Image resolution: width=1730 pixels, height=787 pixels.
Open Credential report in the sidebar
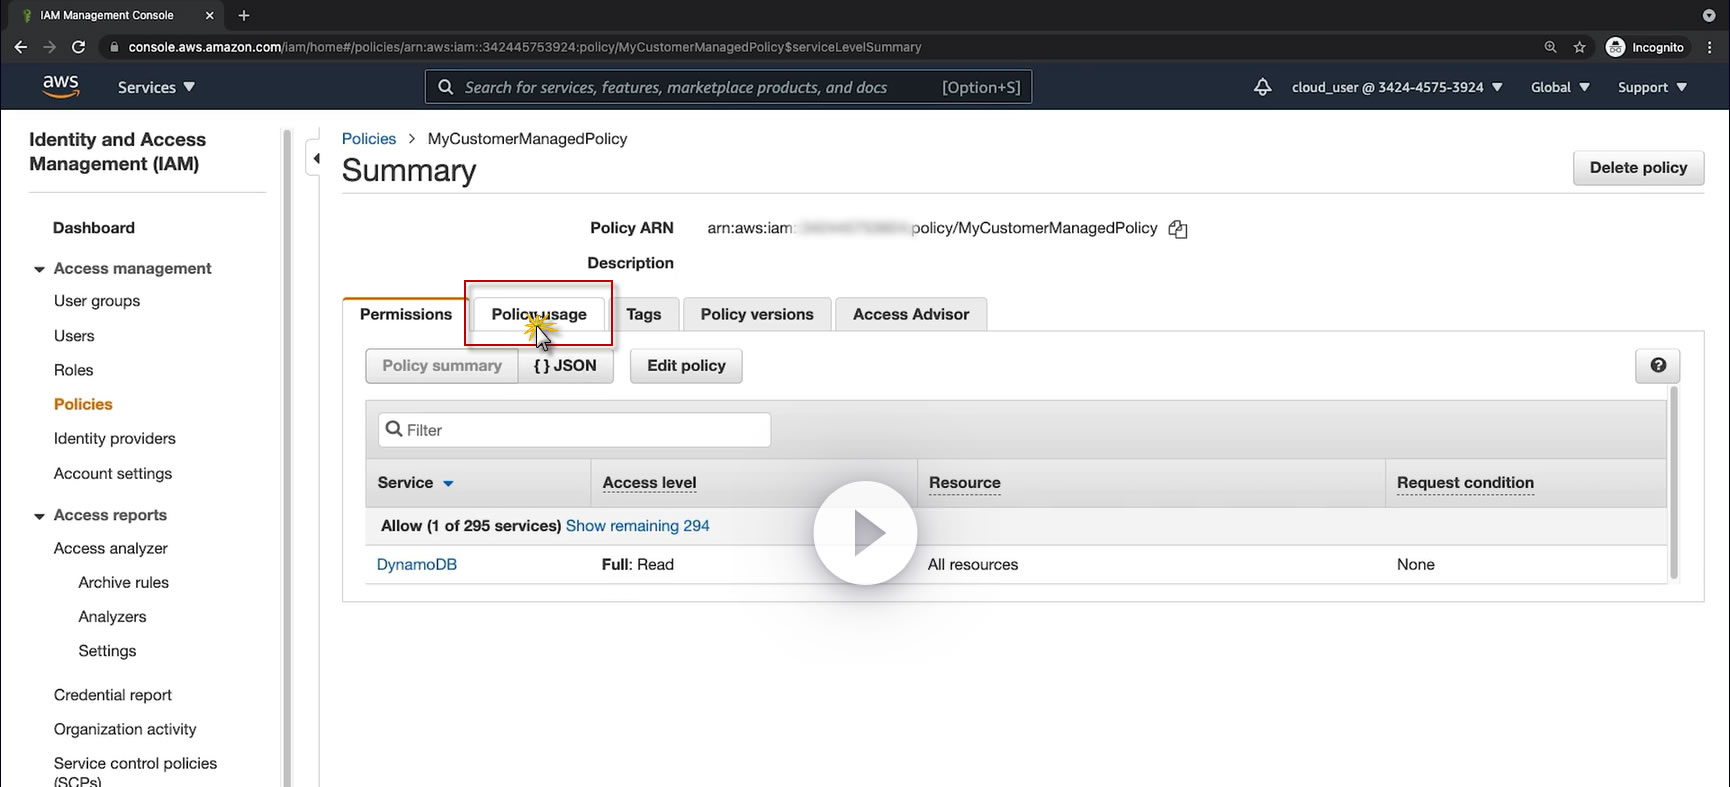(113, 695)
